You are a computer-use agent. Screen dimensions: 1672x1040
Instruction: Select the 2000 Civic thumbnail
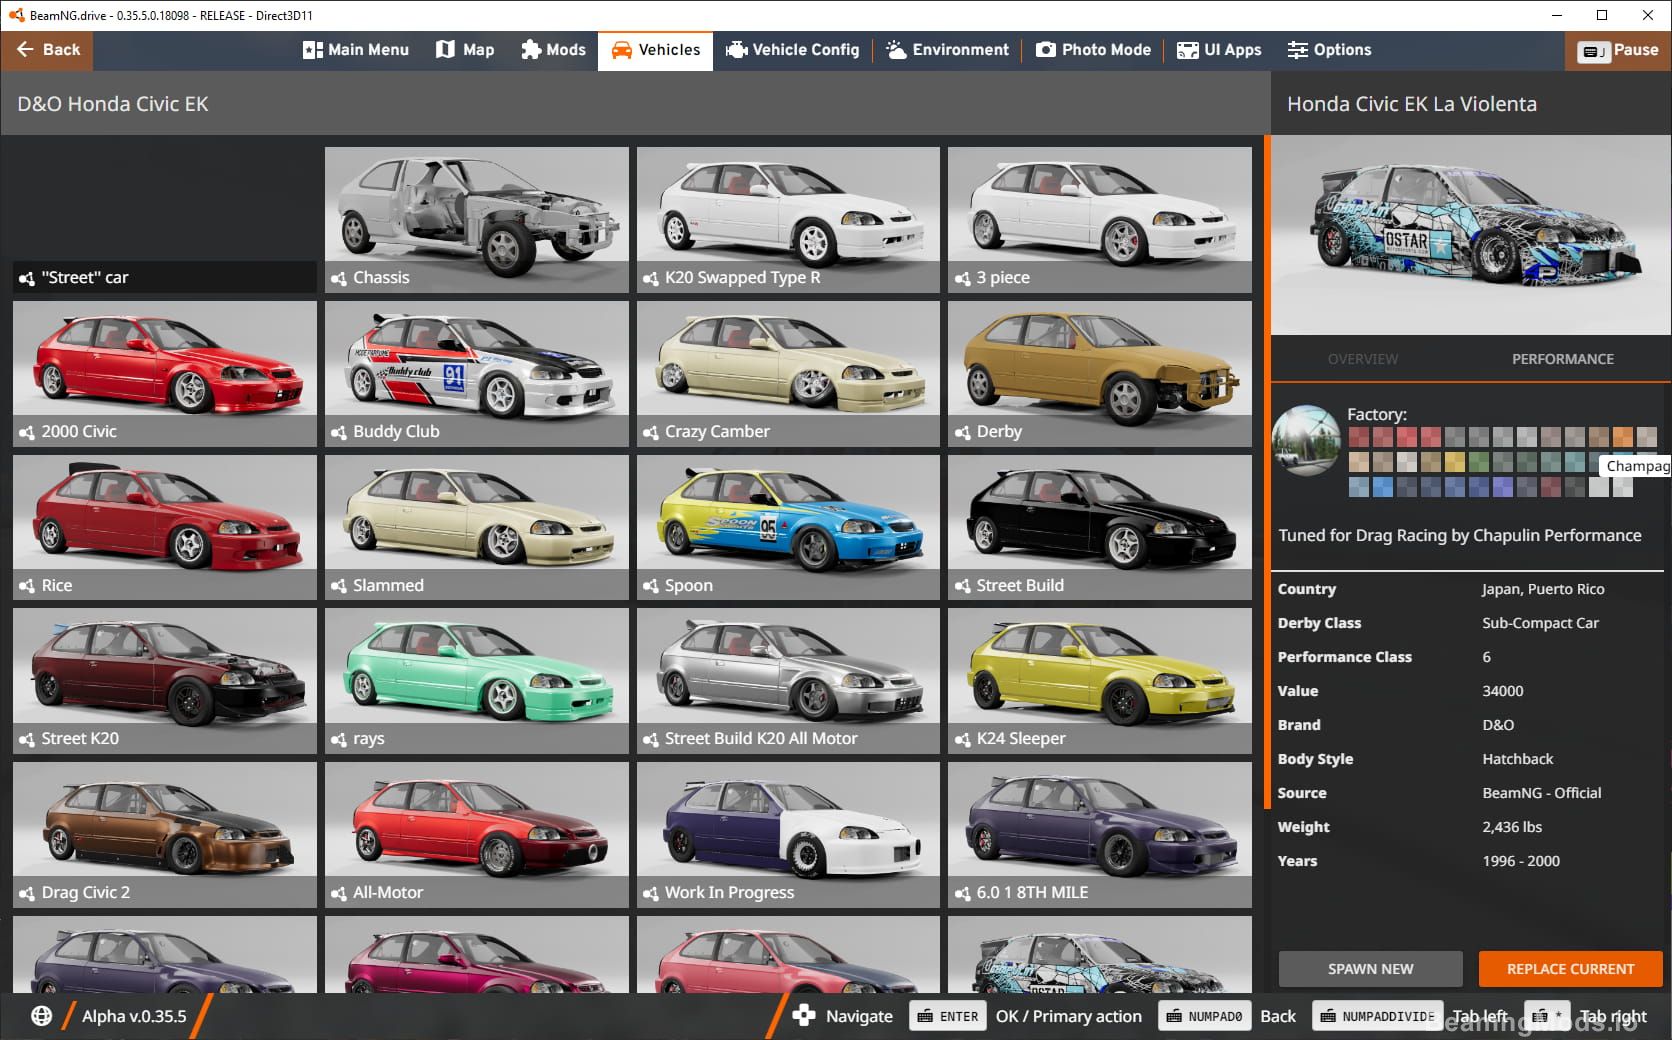(165, 374)
